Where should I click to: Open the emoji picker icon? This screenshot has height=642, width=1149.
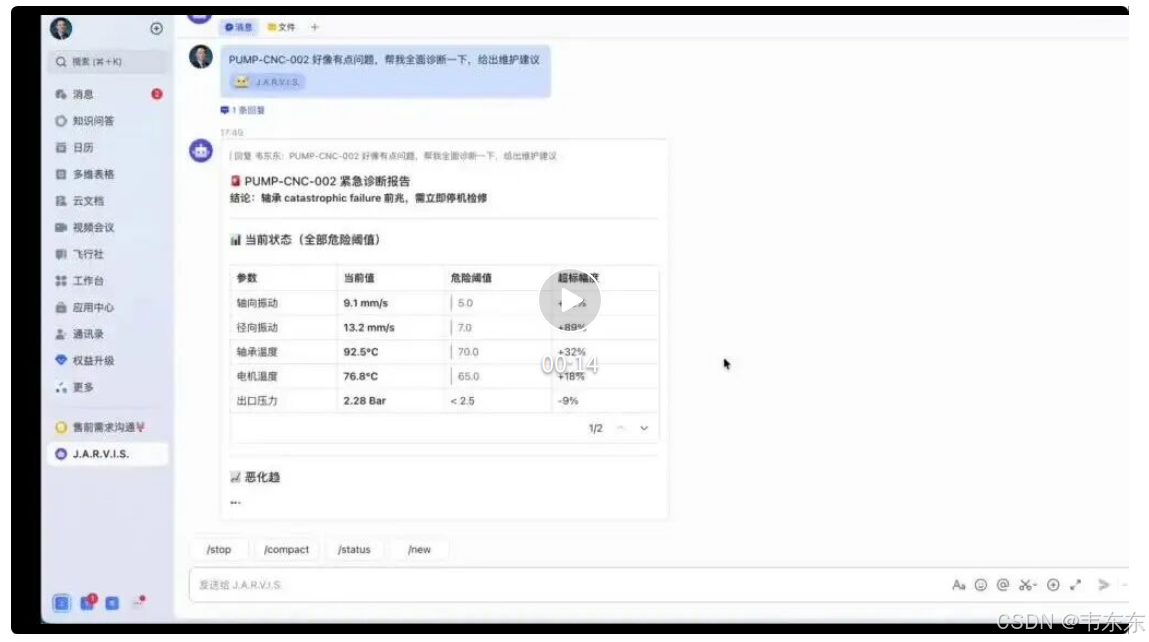tap(981, 585)
